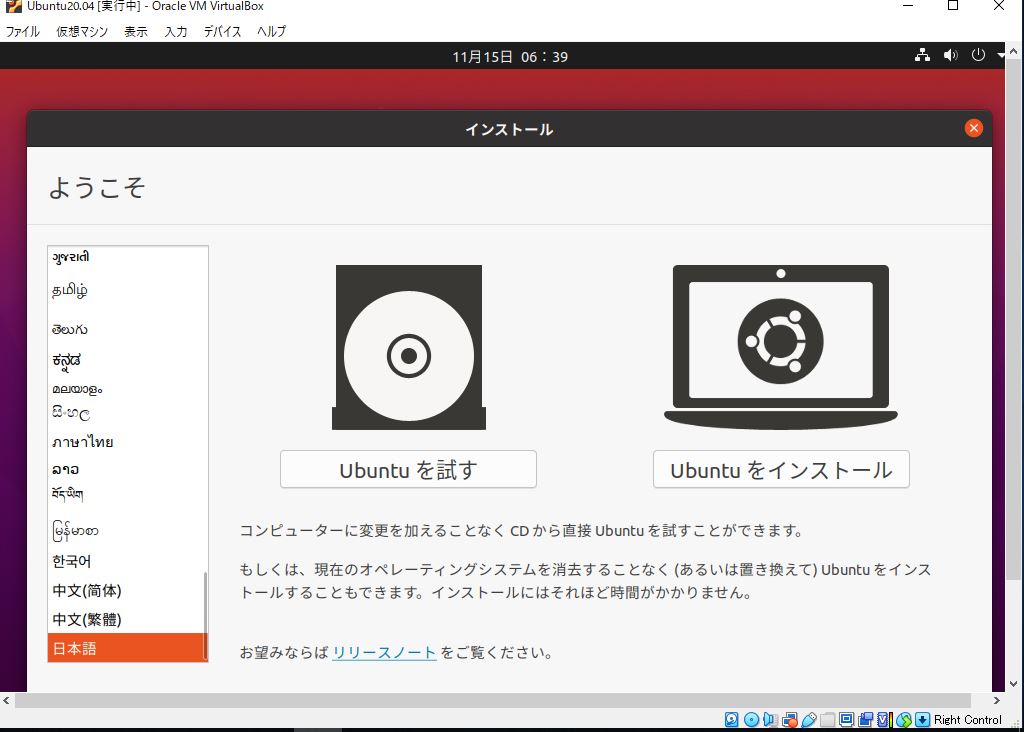Open the デバイス menu

(222, 31)
